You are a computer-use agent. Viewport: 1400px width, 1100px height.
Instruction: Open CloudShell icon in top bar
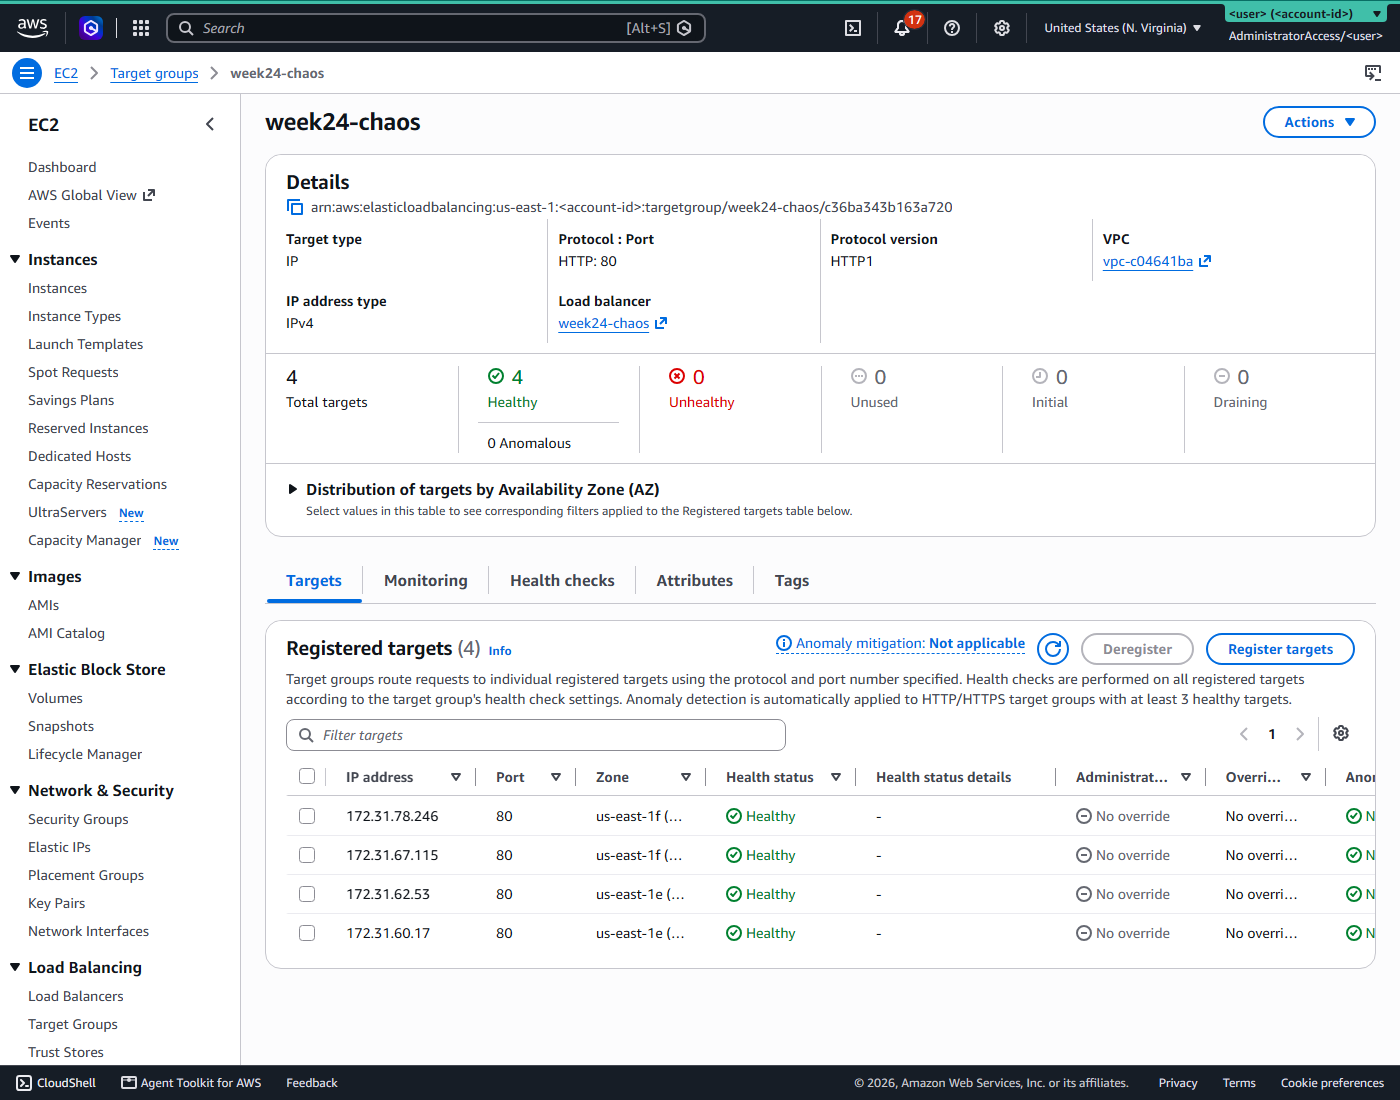pos(853,28)
